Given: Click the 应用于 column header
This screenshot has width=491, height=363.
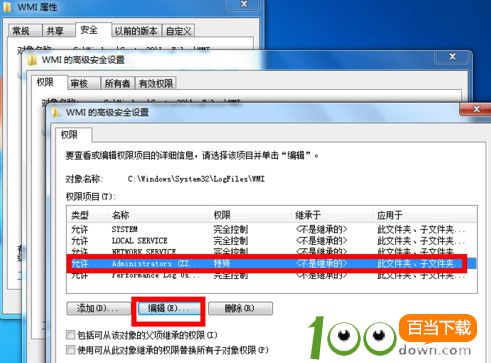Looking at the screenshot, I should (425, 215).
